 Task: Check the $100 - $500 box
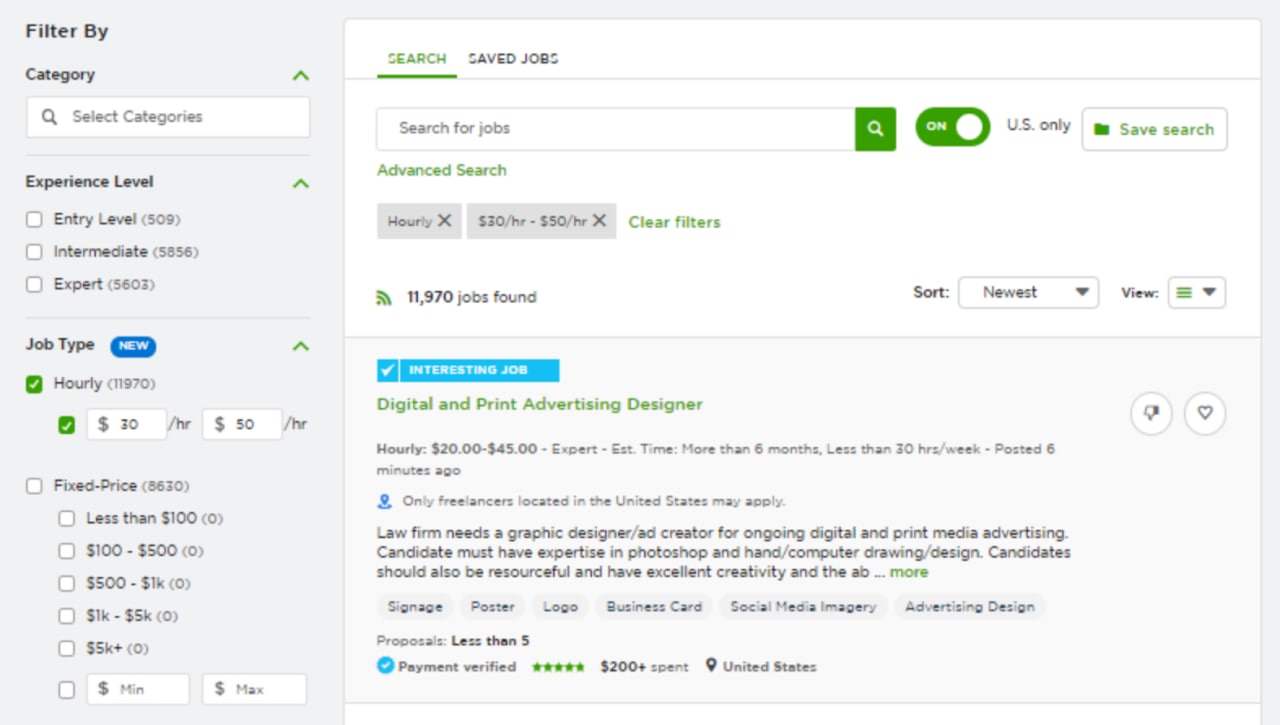[x=67, y=551]
